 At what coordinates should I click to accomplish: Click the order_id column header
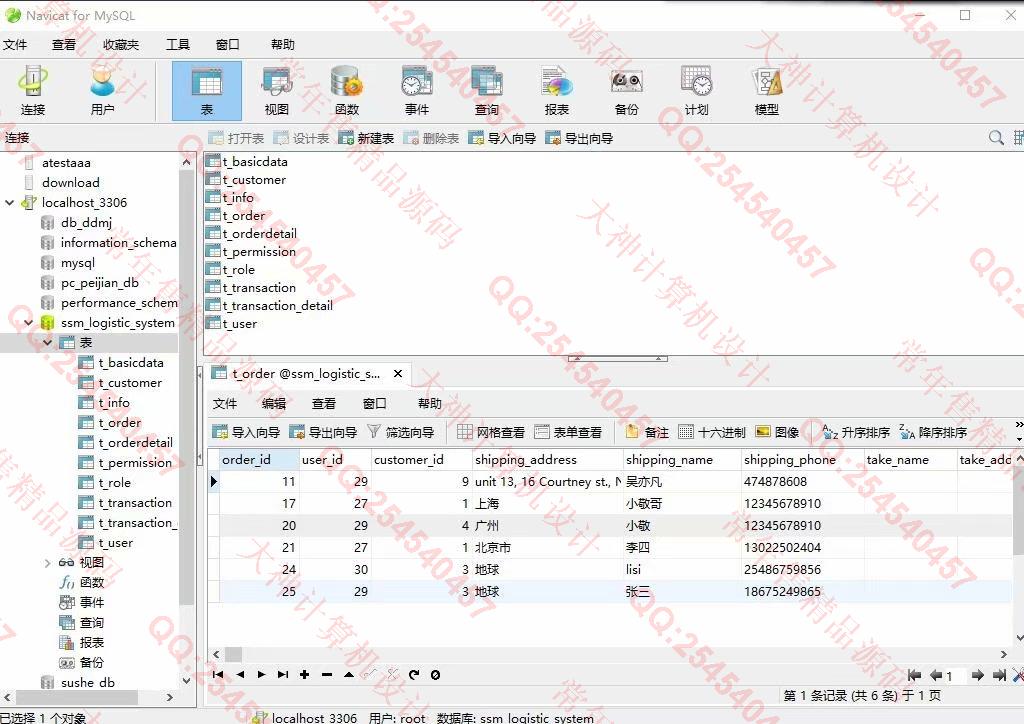pos(259,460)
